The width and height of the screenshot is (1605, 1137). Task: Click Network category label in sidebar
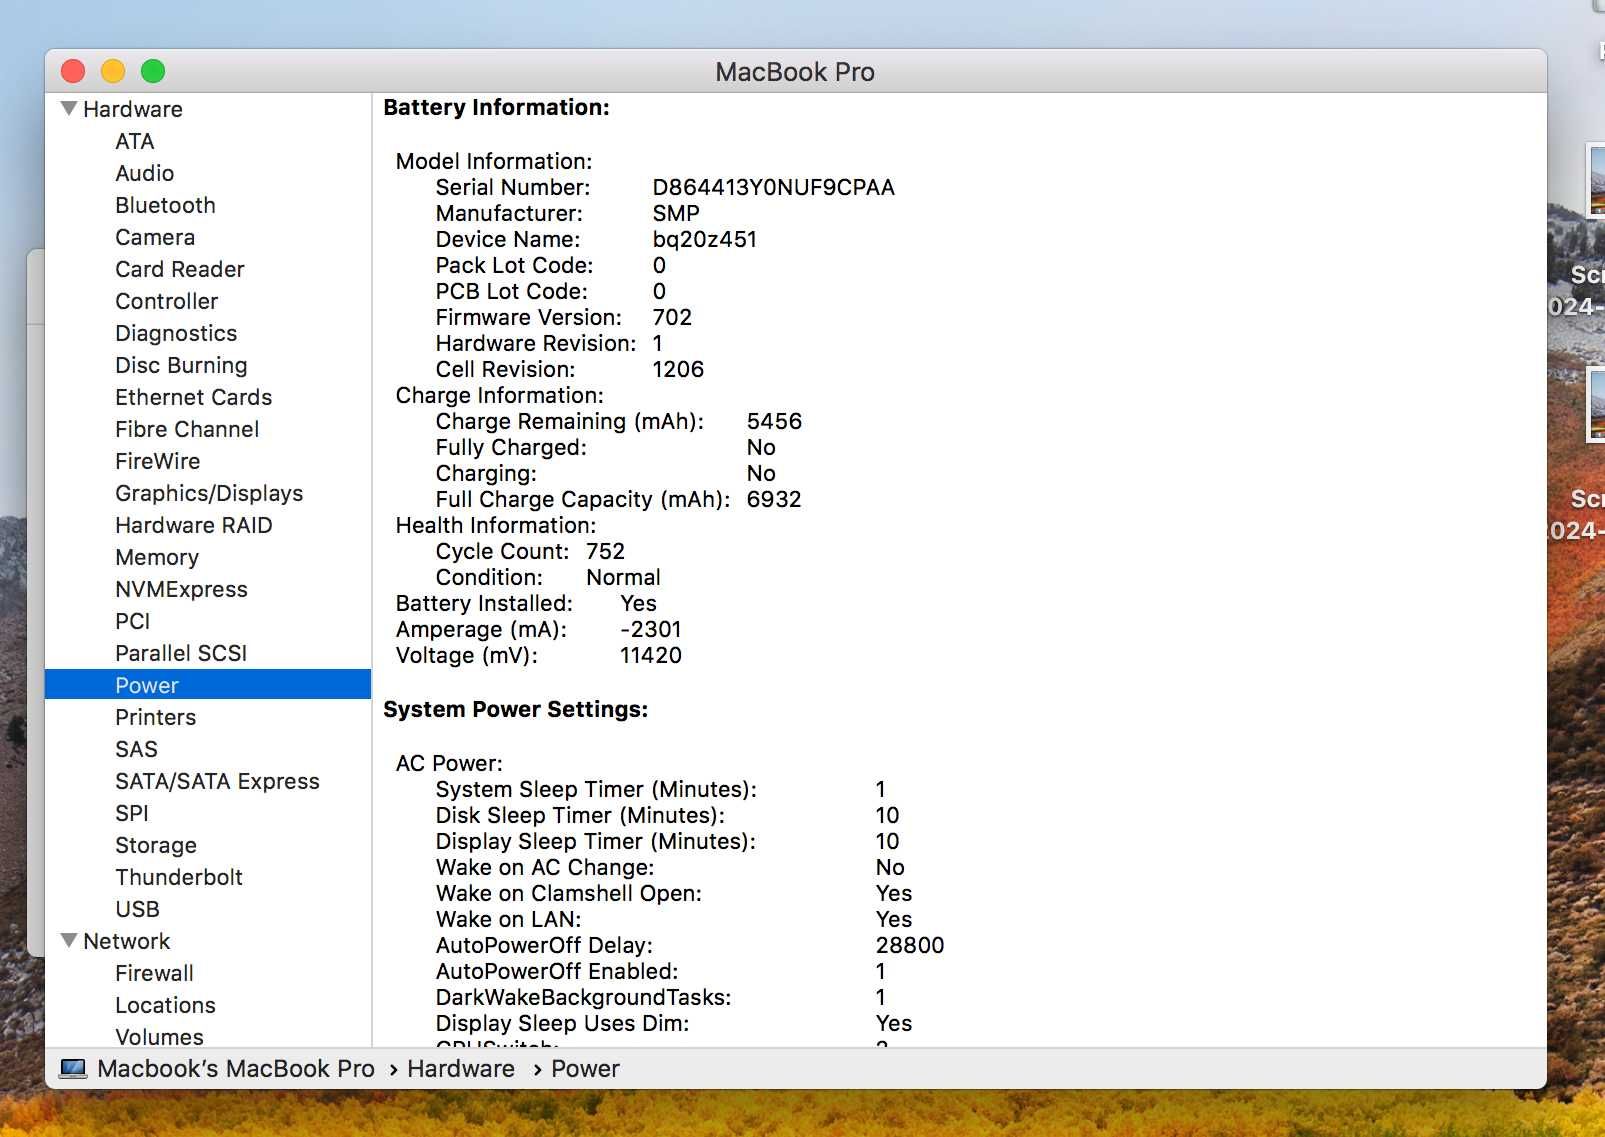126,941
